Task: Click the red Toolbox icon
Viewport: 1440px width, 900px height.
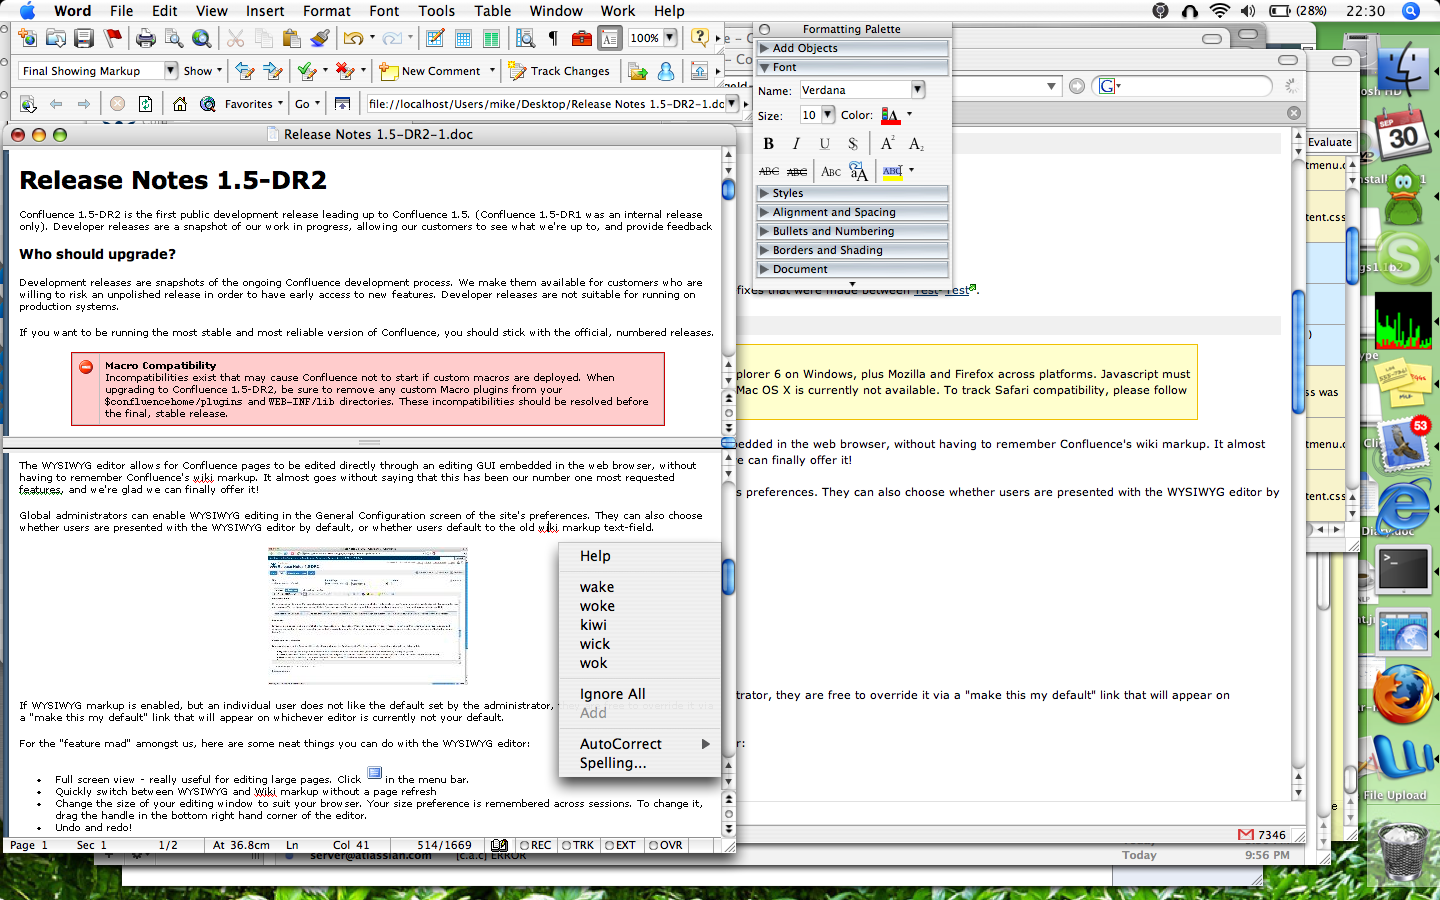Action: (581, 38)
